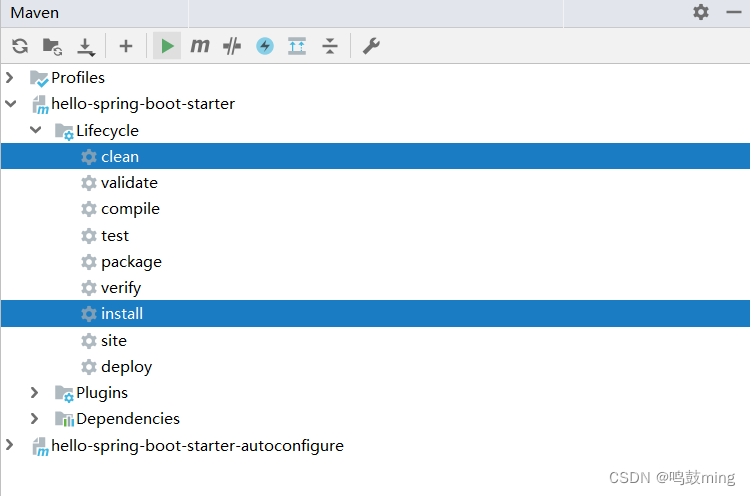Select the package lifecycle goal
This screenshot has height=496, width=750.
[131, 261]
